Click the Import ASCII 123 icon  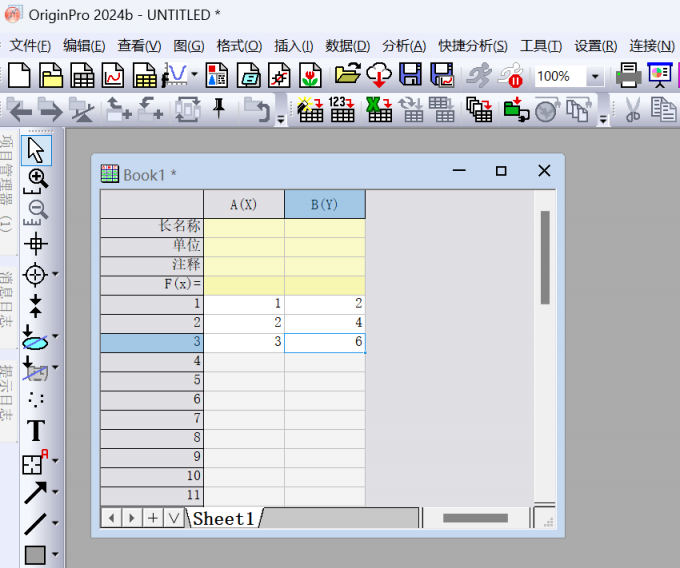342,109
